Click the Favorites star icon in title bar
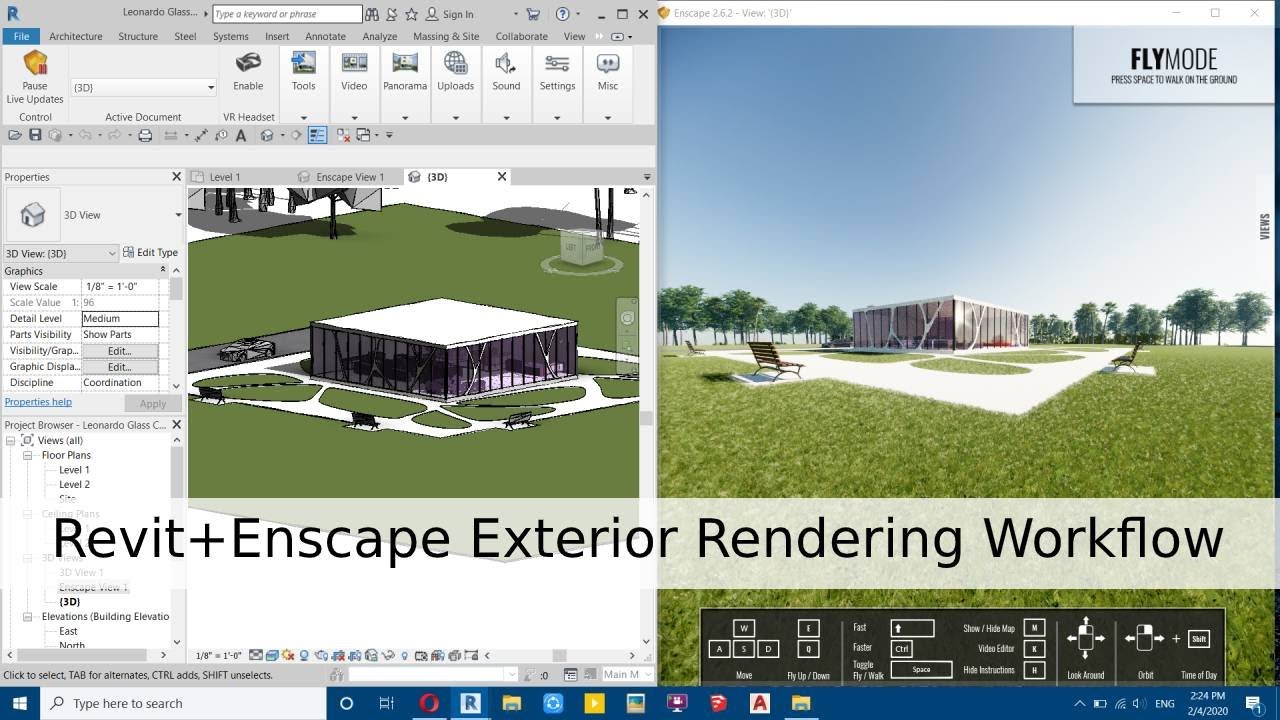The height and width of the screenshot is (720, 1280). click(x=411, y=14)
